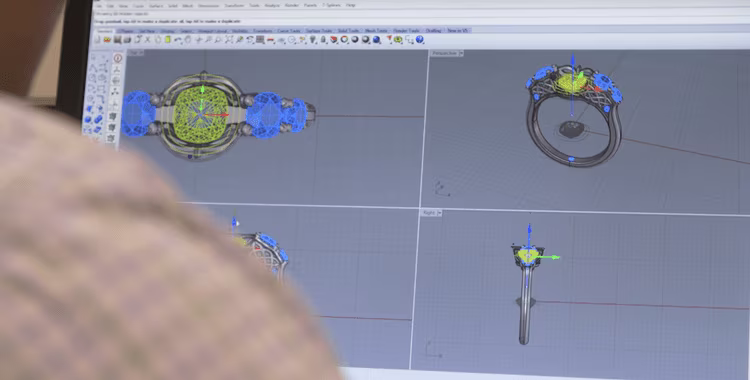Open the Curve menu
This screenshot has height=380, width=750.
click(x=138, y=6)
